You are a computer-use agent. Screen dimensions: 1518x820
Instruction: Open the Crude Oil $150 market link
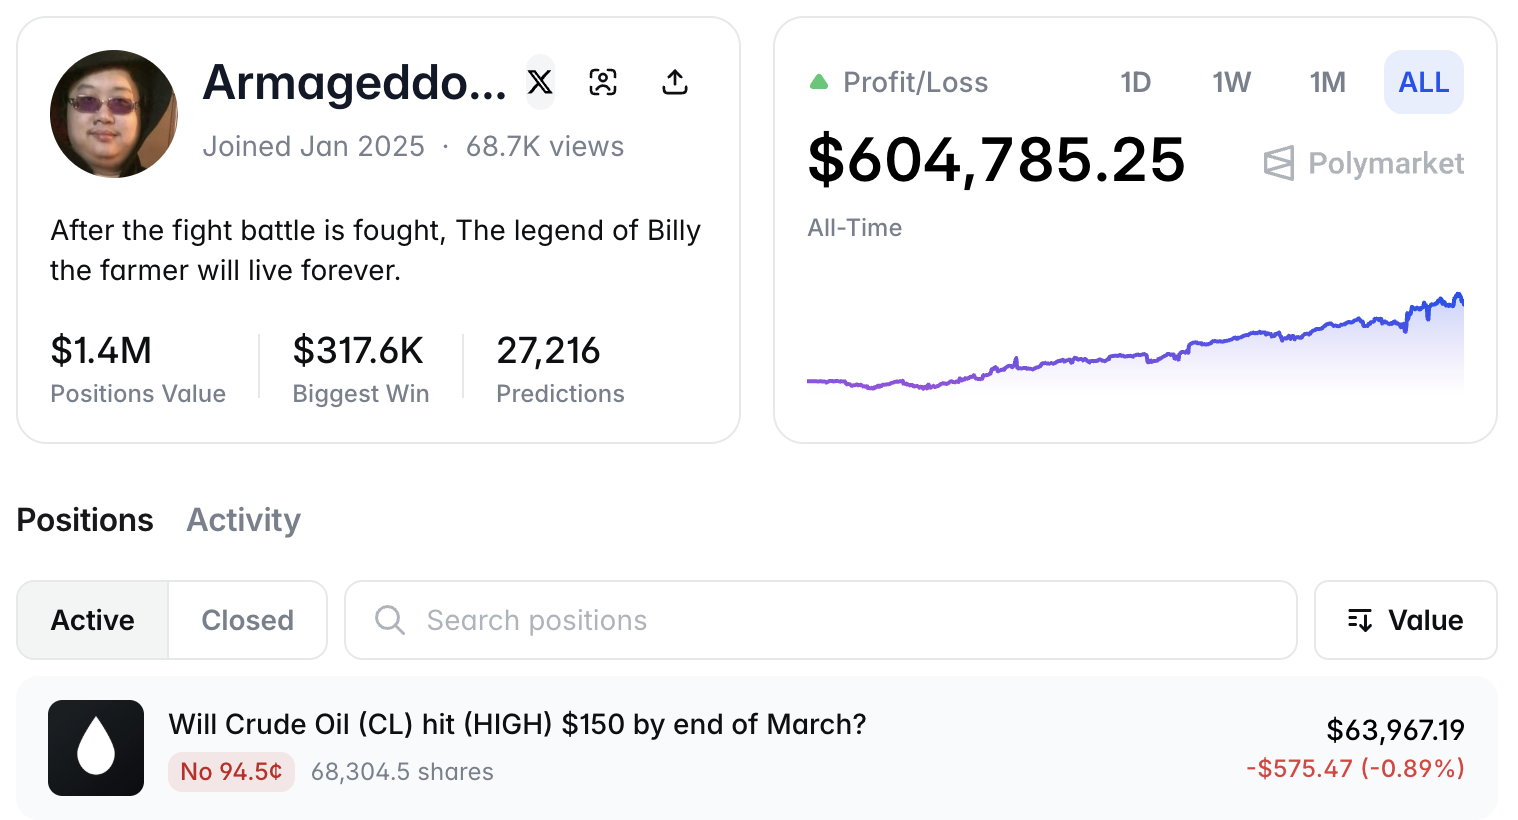[517, 724]
